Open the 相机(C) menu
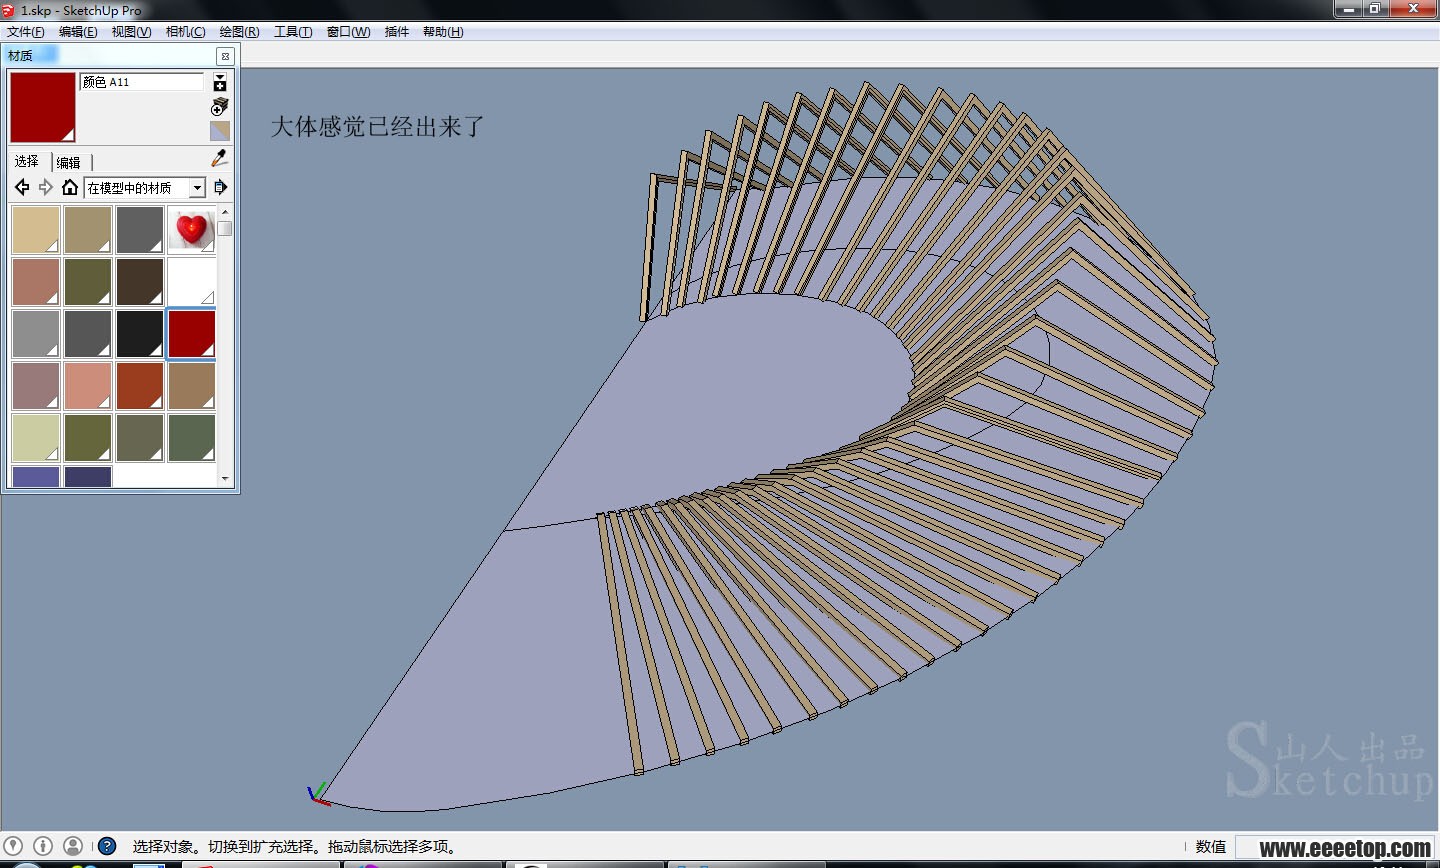This screenshot has width=1440, height=868. pyautogui.click(x=185, y=32)
